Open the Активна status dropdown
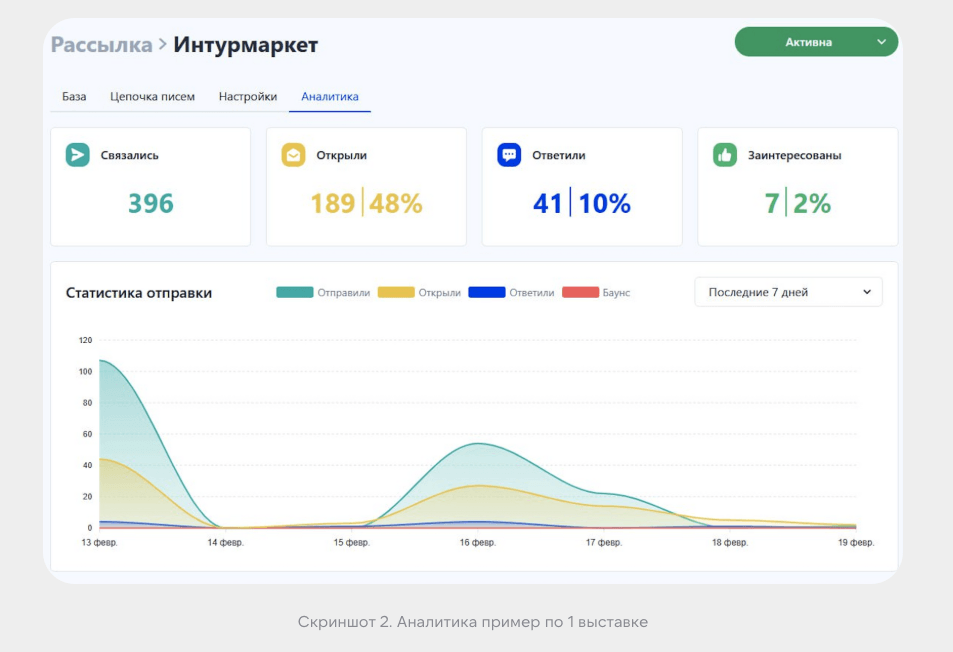953x652 pixels. pyautogui.click(x=816, y=42)
